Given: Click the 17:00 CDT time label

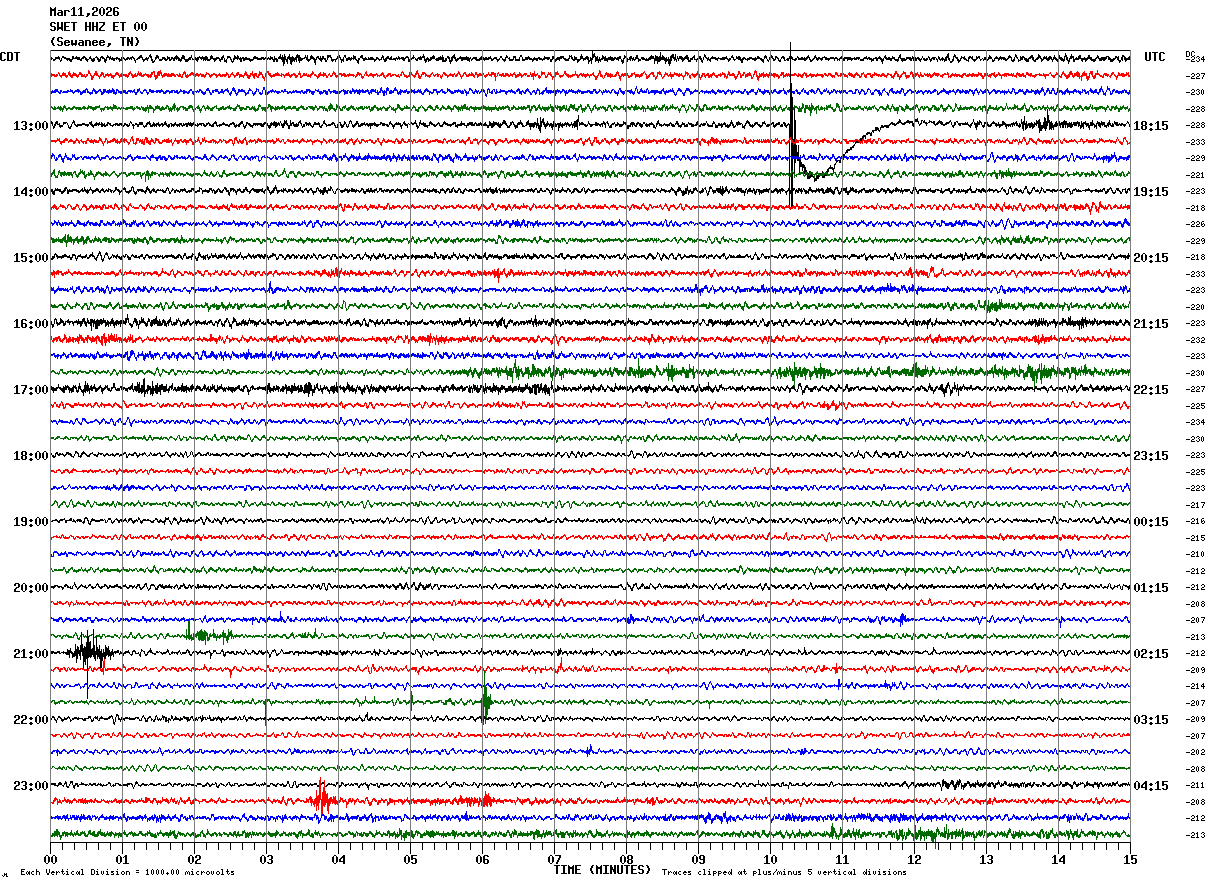Looking at the screenshot, I should click(x=31, y=390).
